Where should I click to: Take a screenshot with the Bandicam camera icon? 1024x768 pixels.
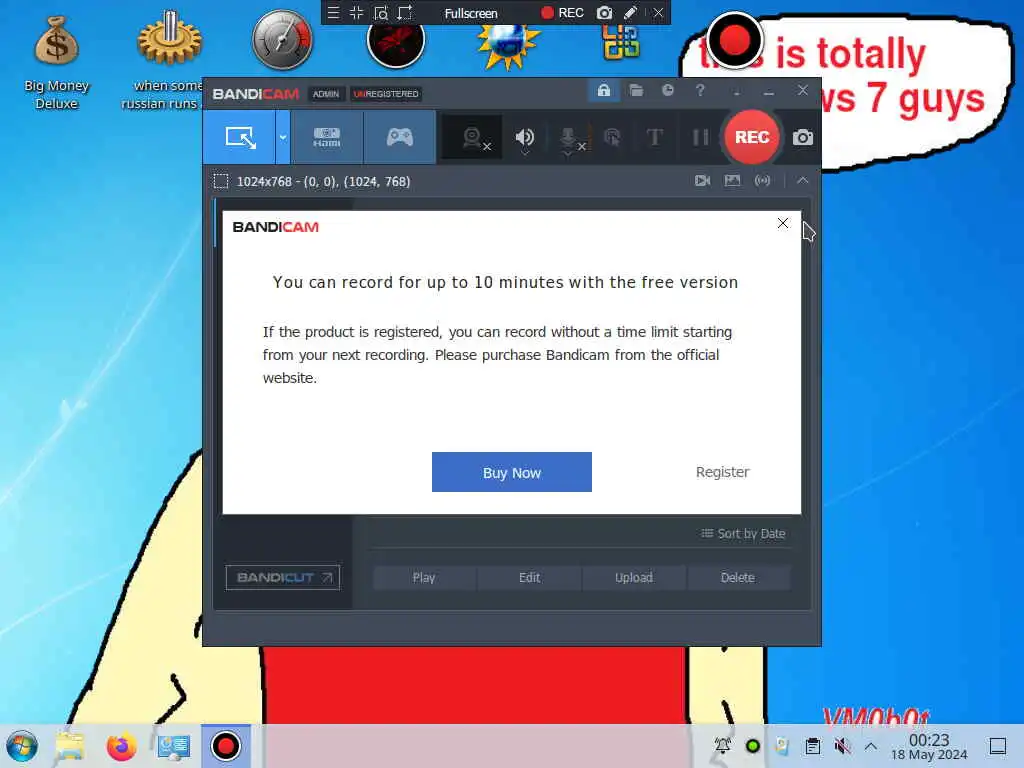coord(803,138)
